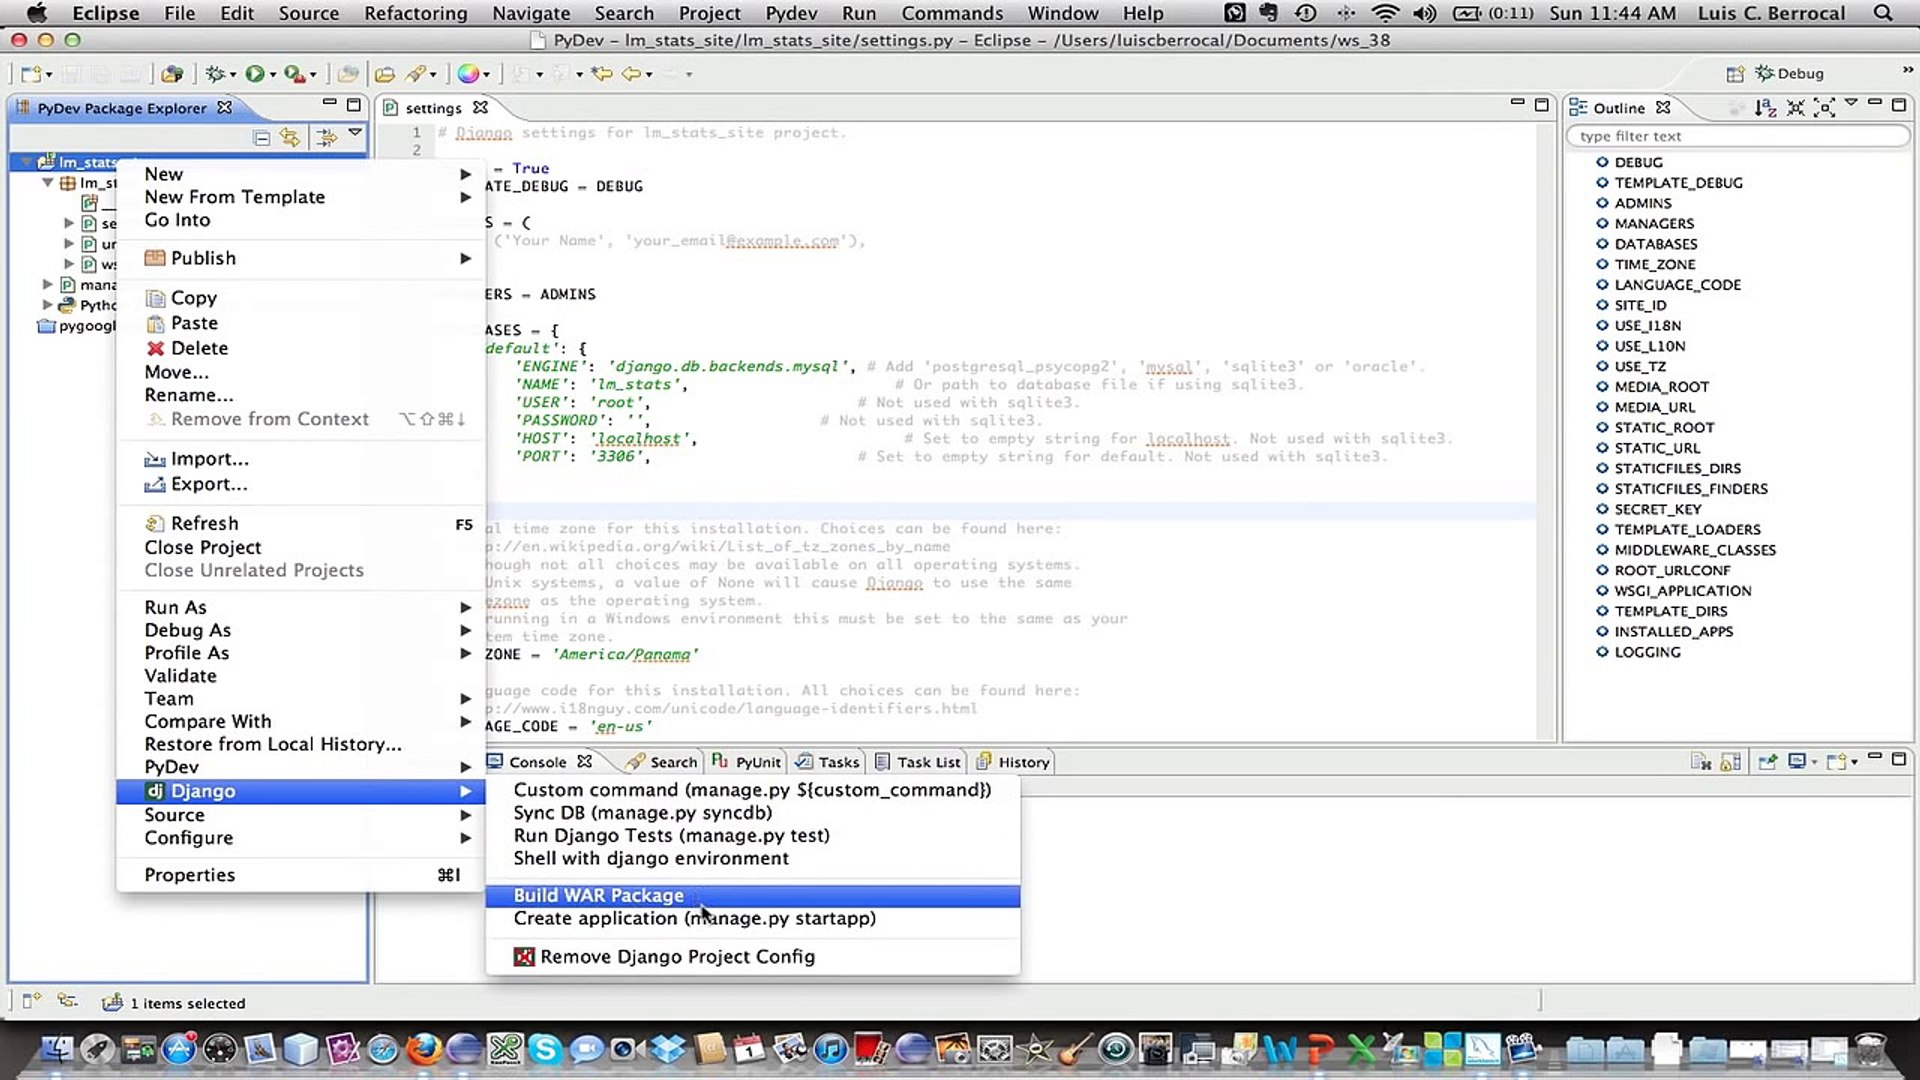Expand the manage.py tree node
This screenshot has height=1080, width=1920.
tap(47, 285)
